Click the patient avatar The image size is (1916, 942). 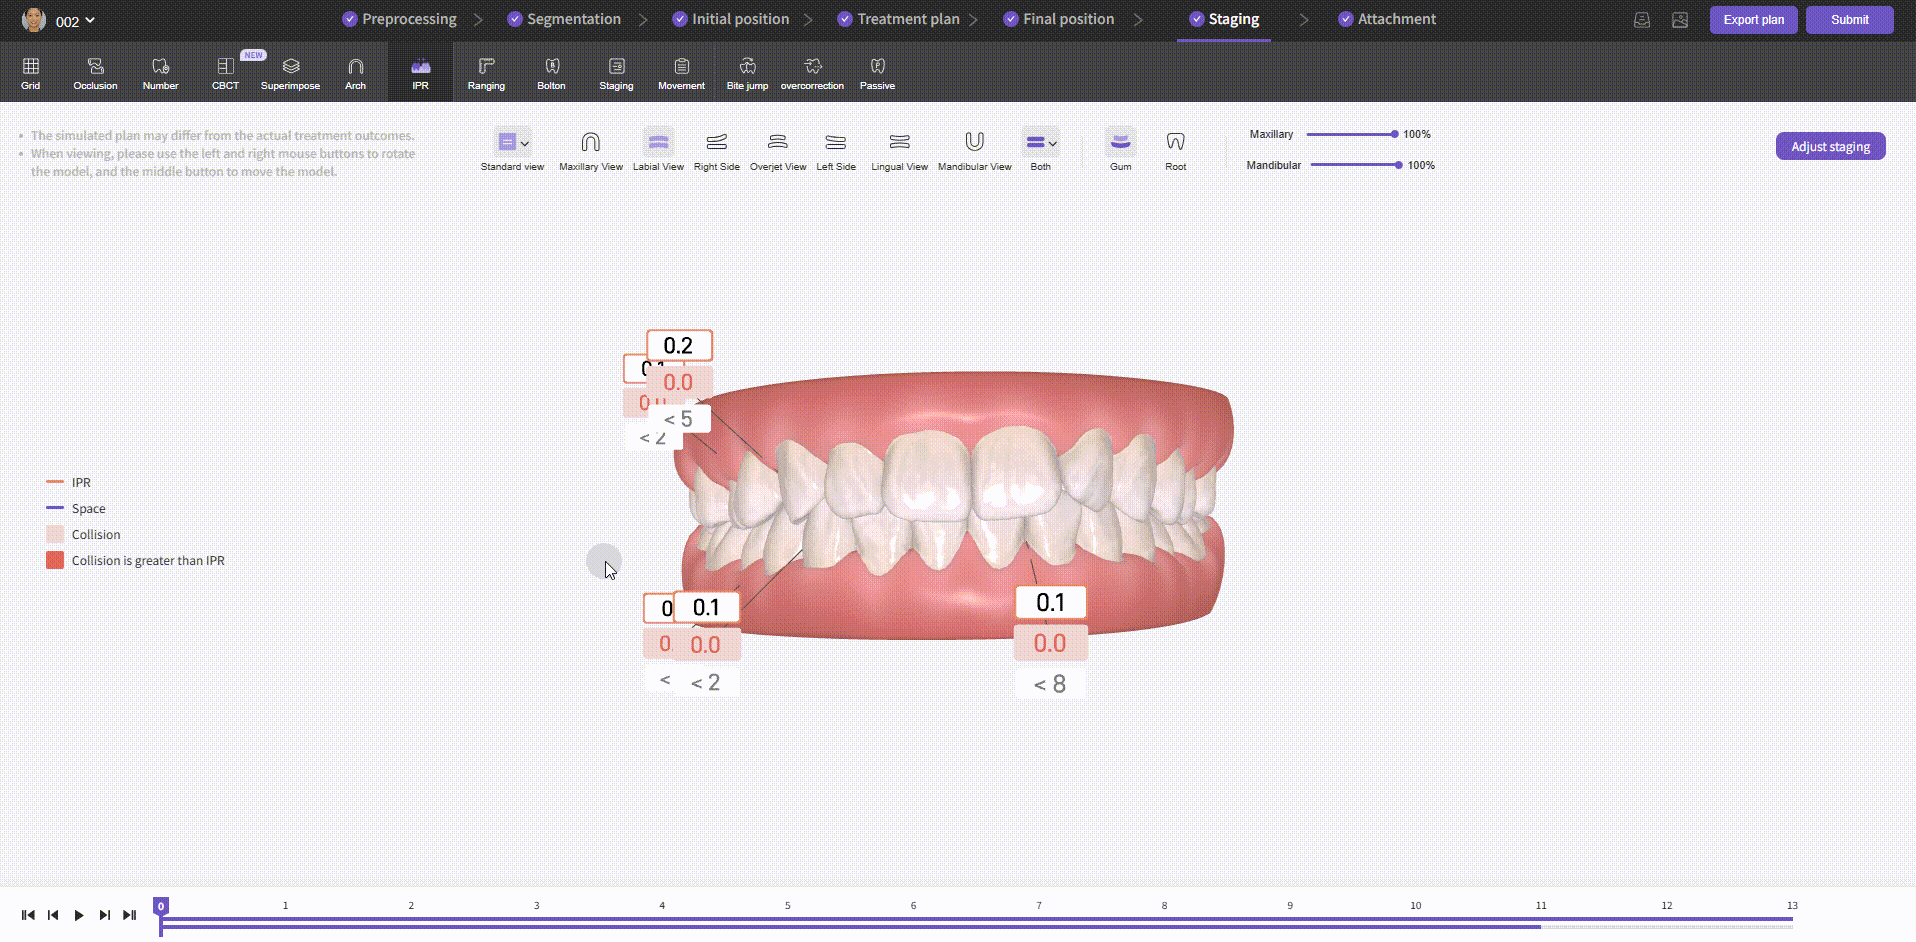point(34,20)
